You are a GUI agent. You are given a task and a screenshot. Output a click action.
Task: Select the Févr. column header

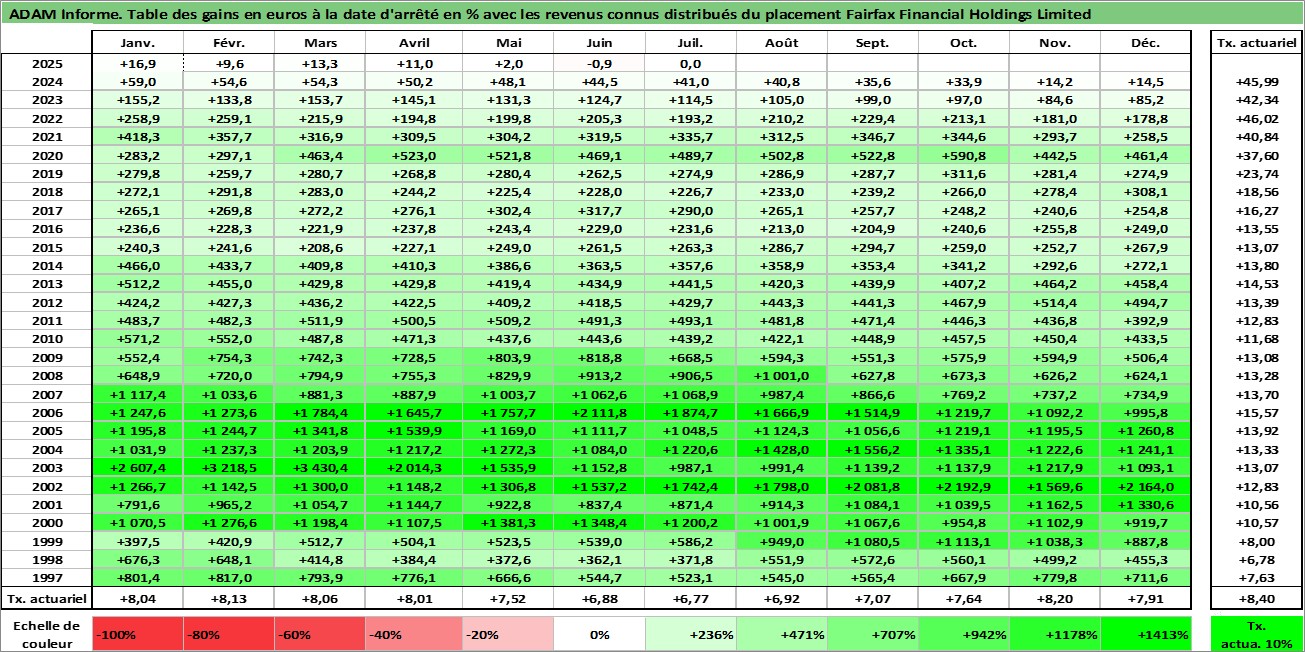pos(229,43)
